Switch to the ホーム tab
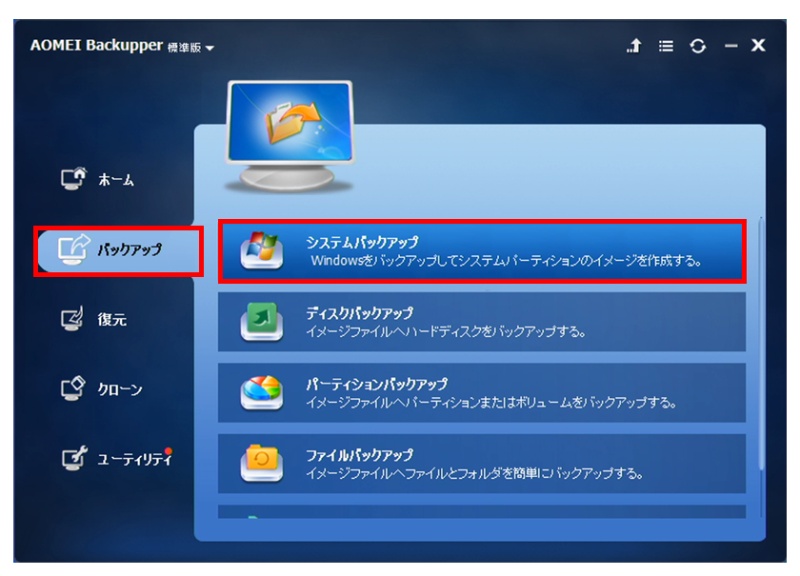This screenshot has width=800, height=576. click(x=116, y=181)
